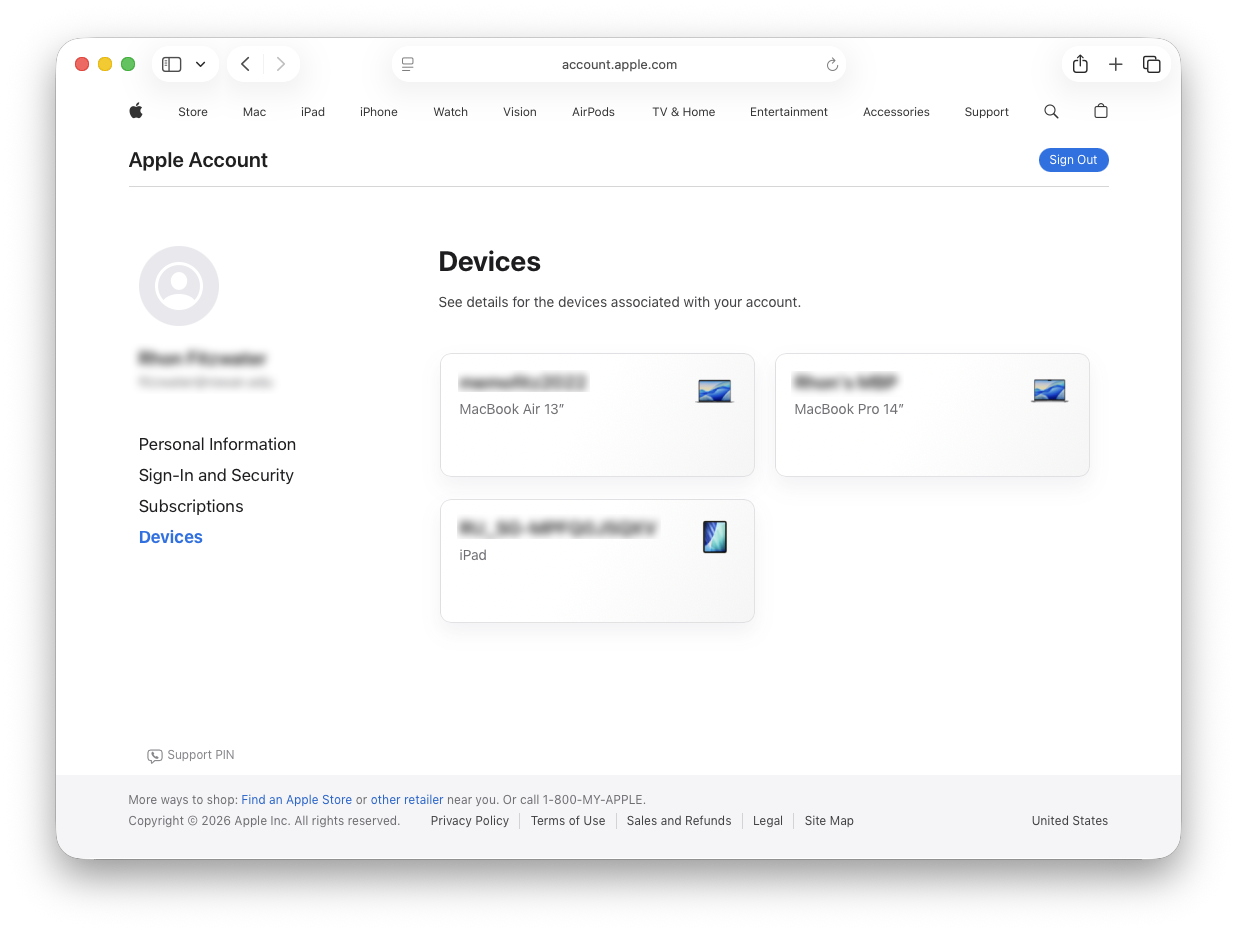The image size is (1237, 933).
Task: Click the Apple Account heading
Action: pos(198,160)
